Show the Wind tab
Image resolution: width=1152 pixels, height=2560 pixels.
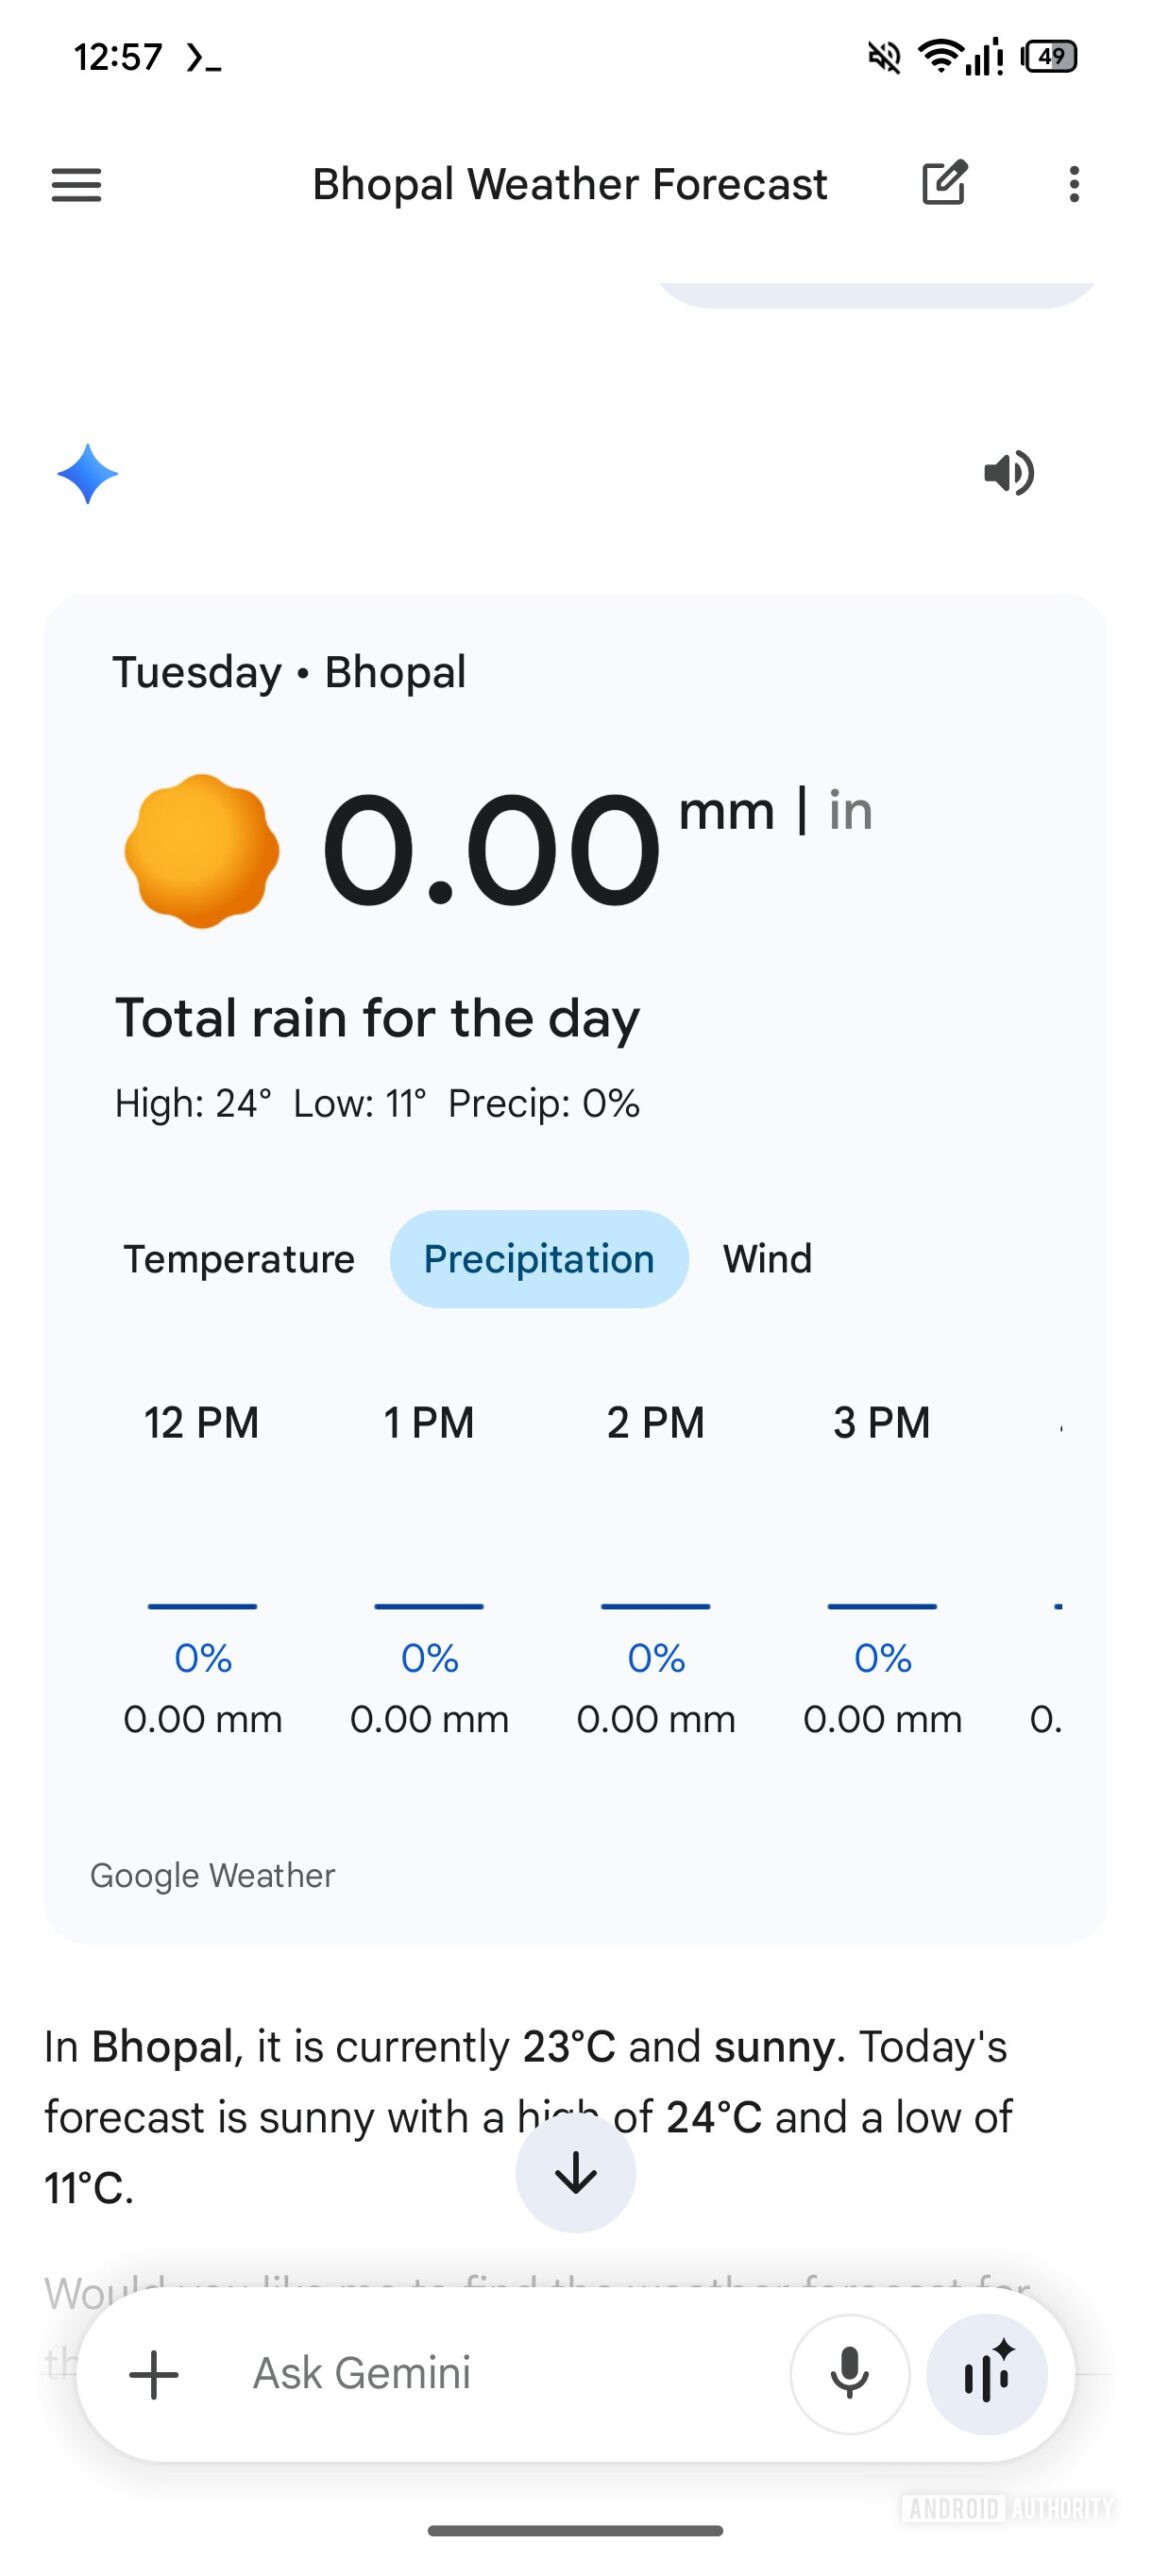coord(767,1259)
